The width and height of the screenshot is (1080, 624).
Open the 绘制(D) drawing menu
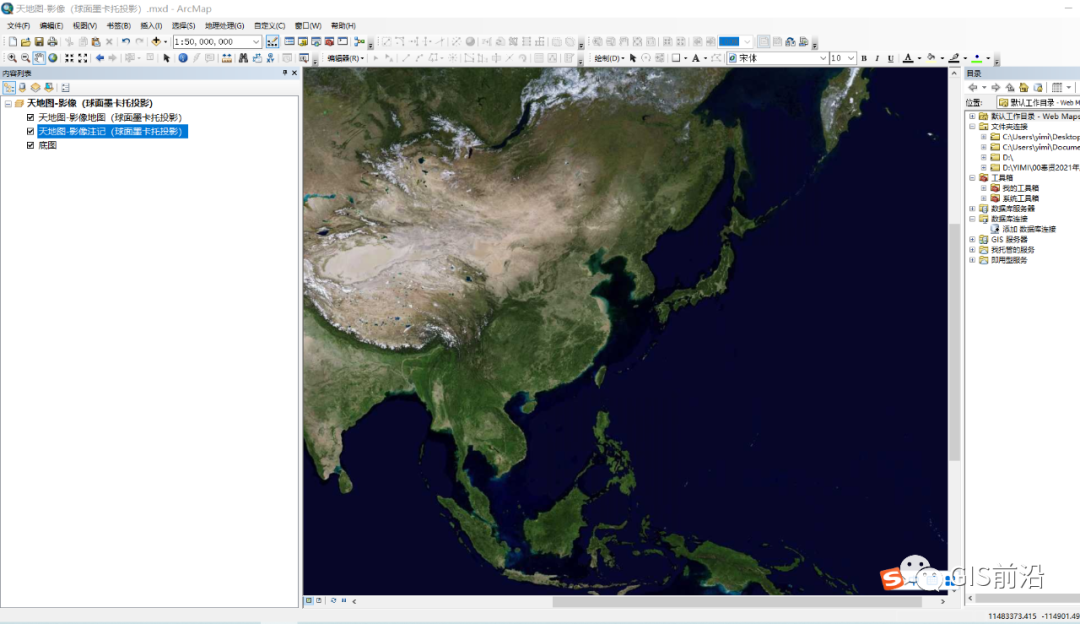point(609,59)
